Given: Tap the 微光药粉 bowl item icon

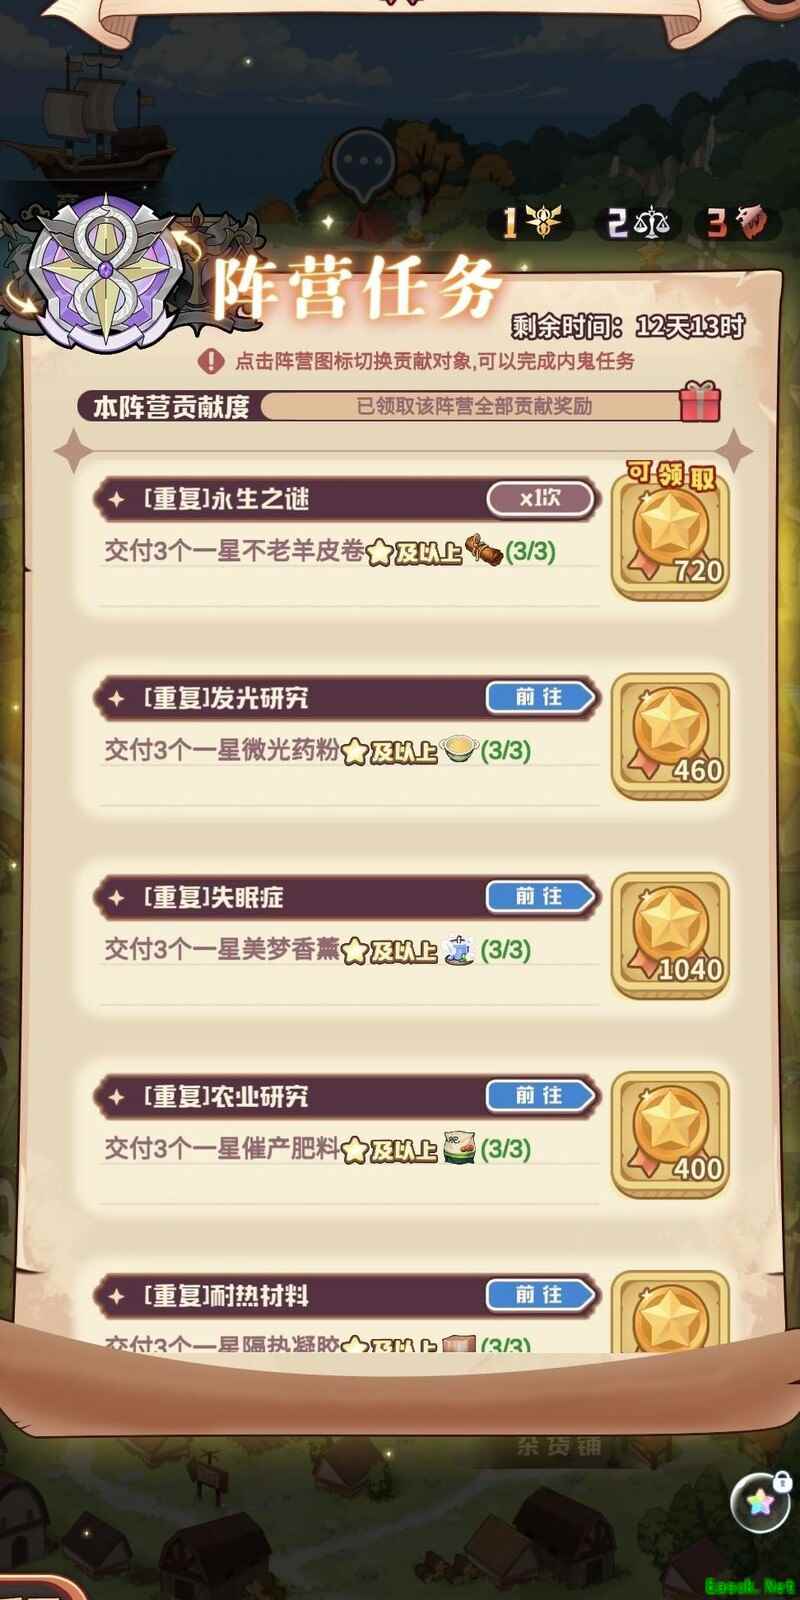Looking at the screenshot, I should (459, 748).
